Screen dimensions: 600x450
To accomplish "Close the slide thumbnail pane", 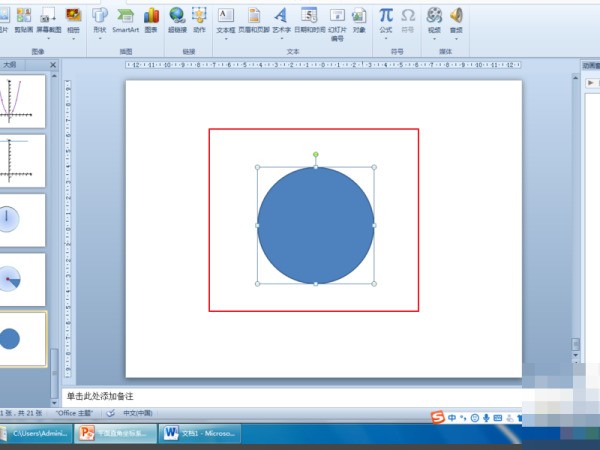I will coord(54,64).
